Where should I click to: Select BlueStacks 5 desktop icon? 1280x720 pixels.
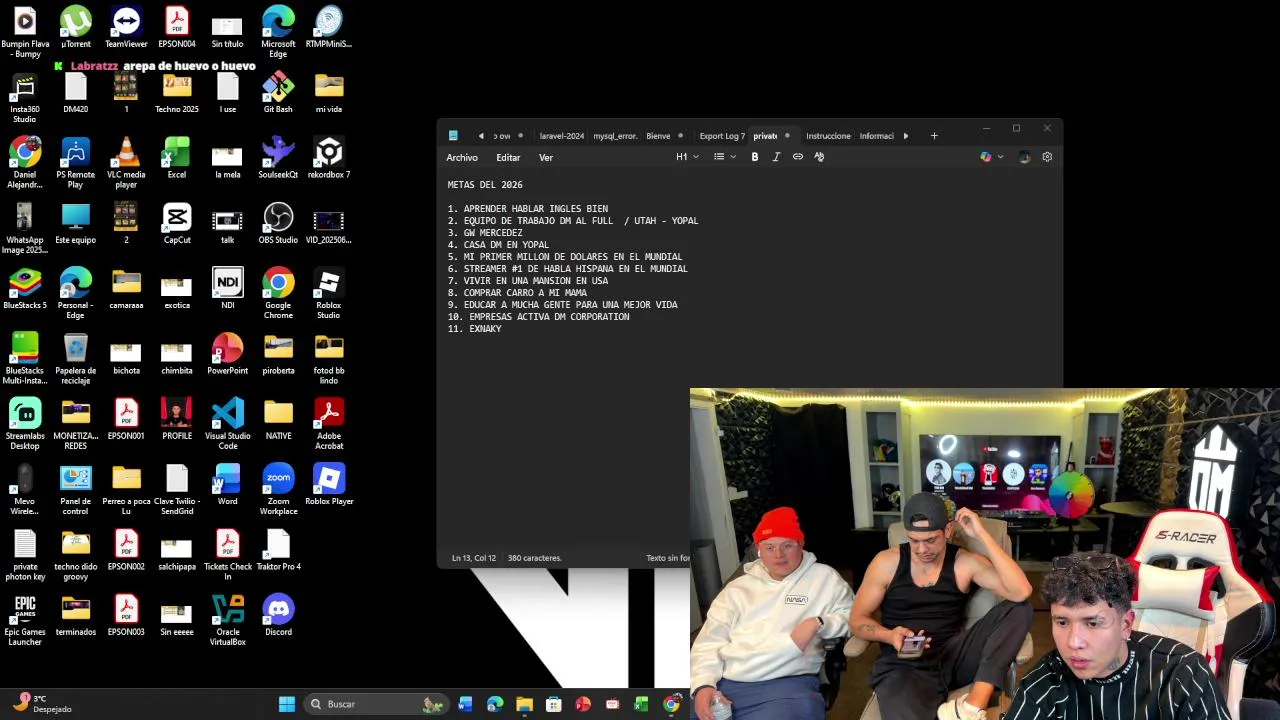[x=25, y=289]
